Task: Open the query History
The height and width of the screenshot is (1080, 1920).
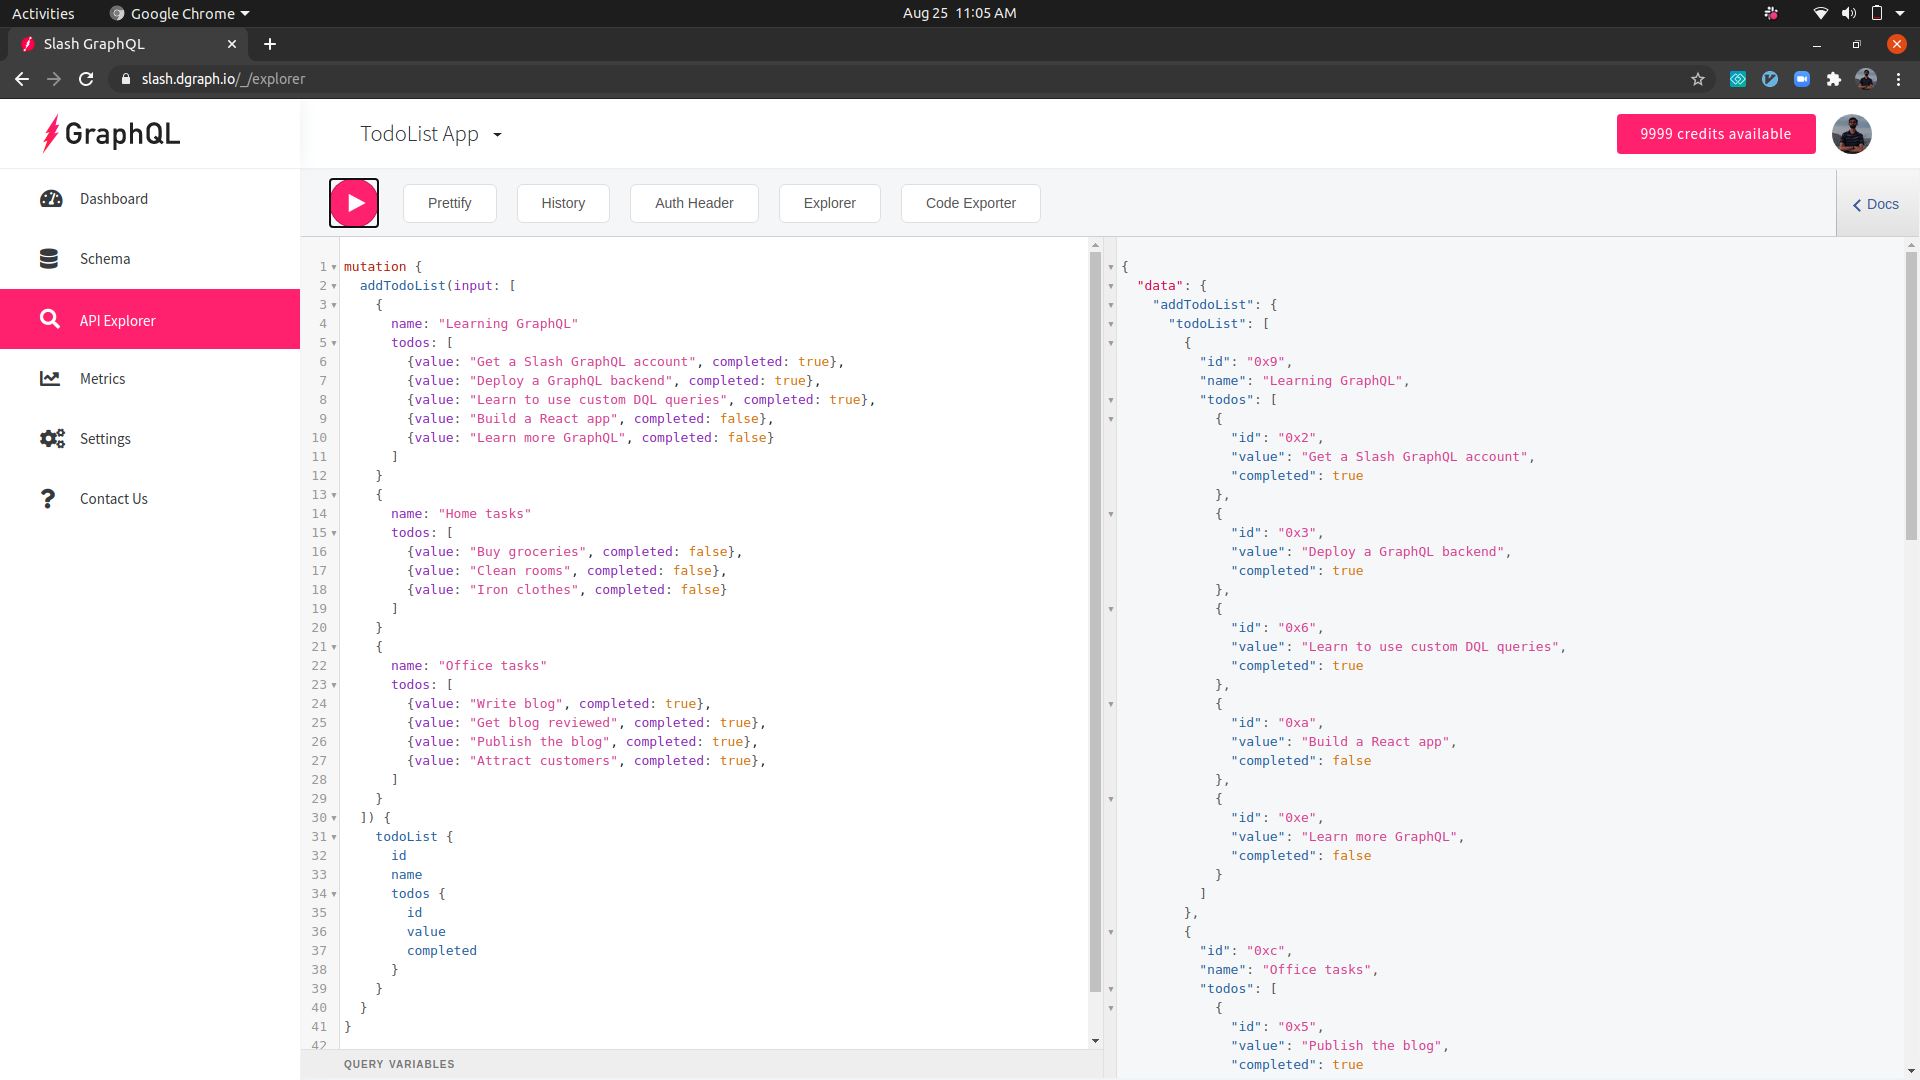Action: (x=563, y=203)
